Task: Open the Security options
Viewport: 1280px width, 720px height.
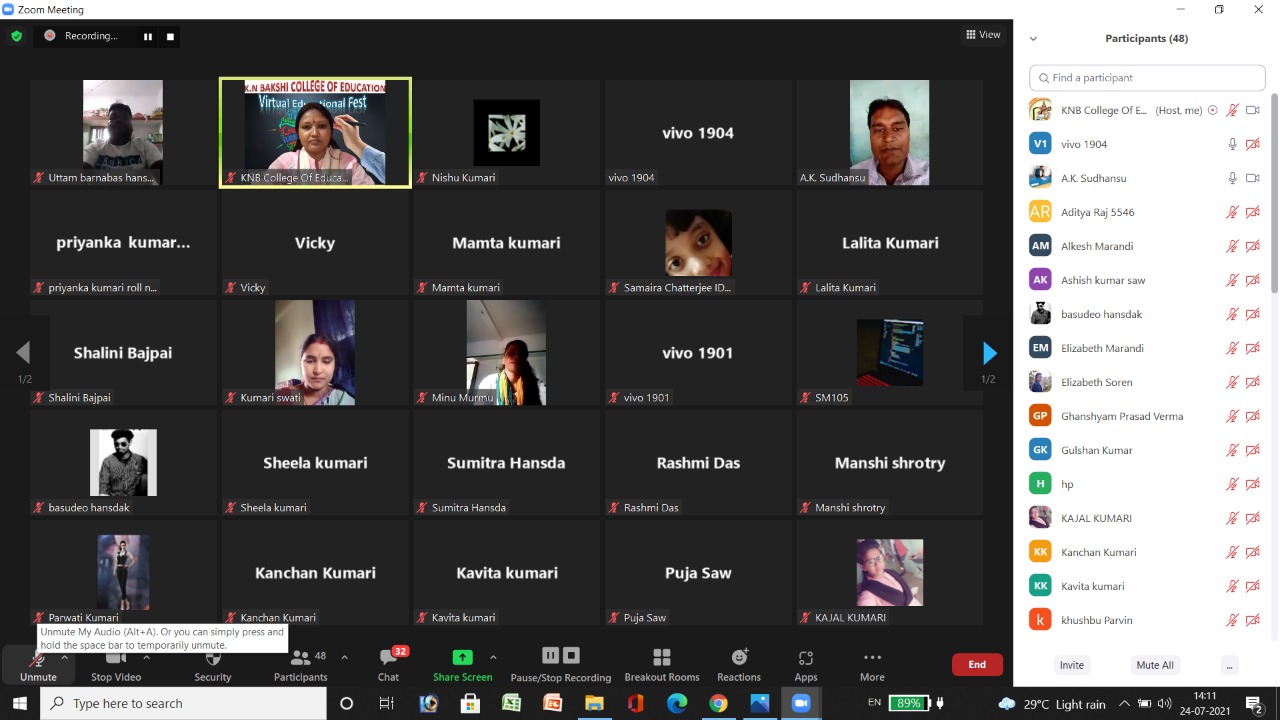Action: click(x=212, y=664)
